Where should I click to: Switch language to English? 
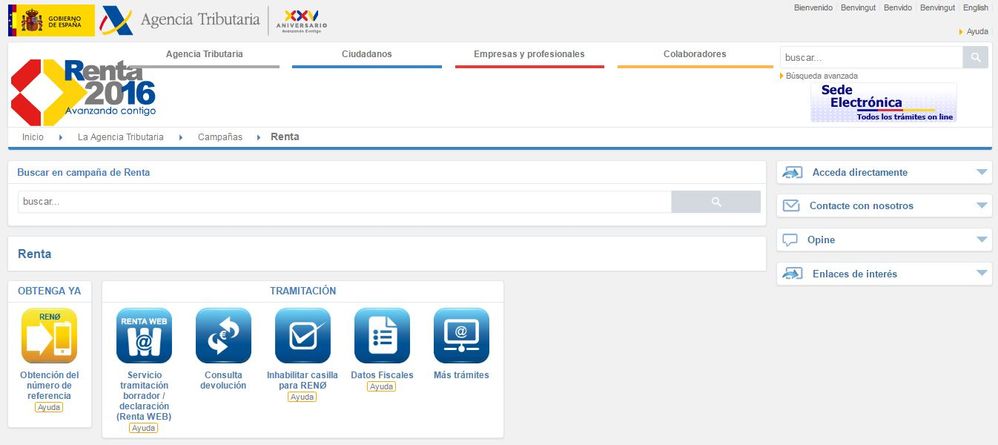tap(975, 8)
